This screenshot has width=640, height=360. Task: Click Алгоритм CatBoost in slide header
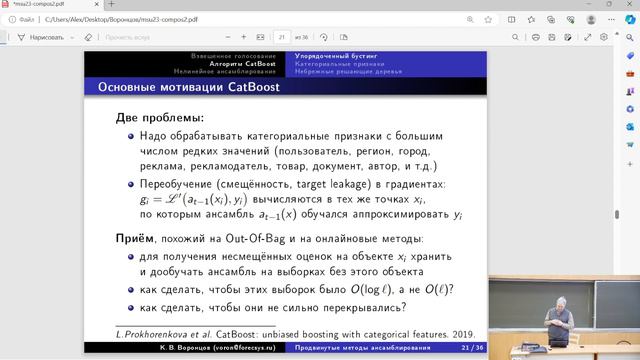[x=242, y=64]
